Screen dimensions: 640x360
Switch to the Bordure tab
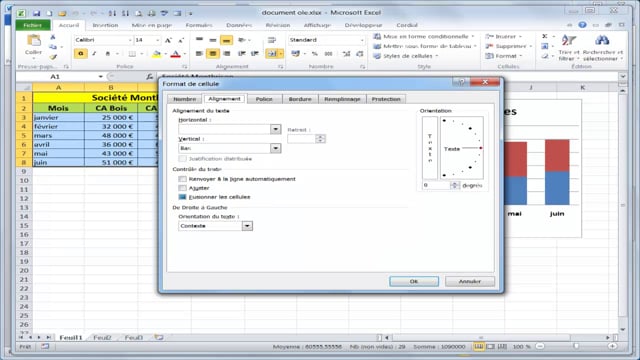click(300, 99)
